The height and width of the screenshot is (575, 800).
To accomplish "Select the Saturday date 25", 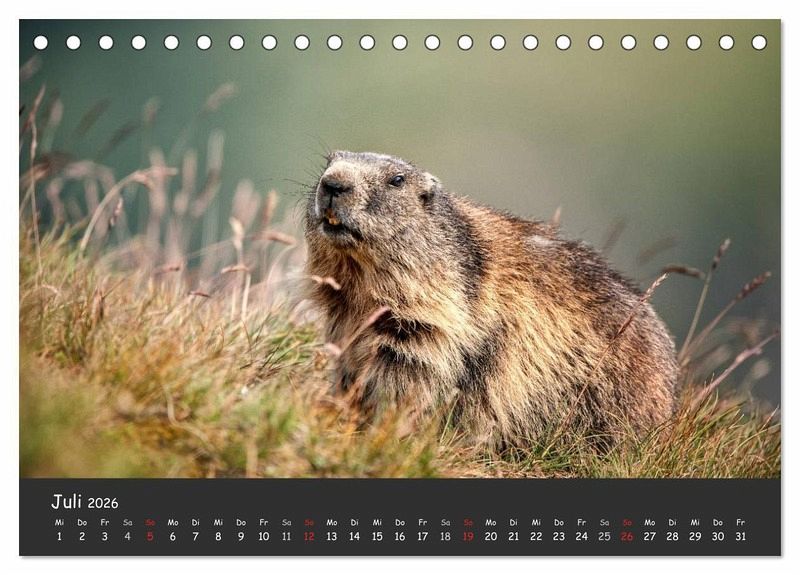I will (x=604, y=536).
